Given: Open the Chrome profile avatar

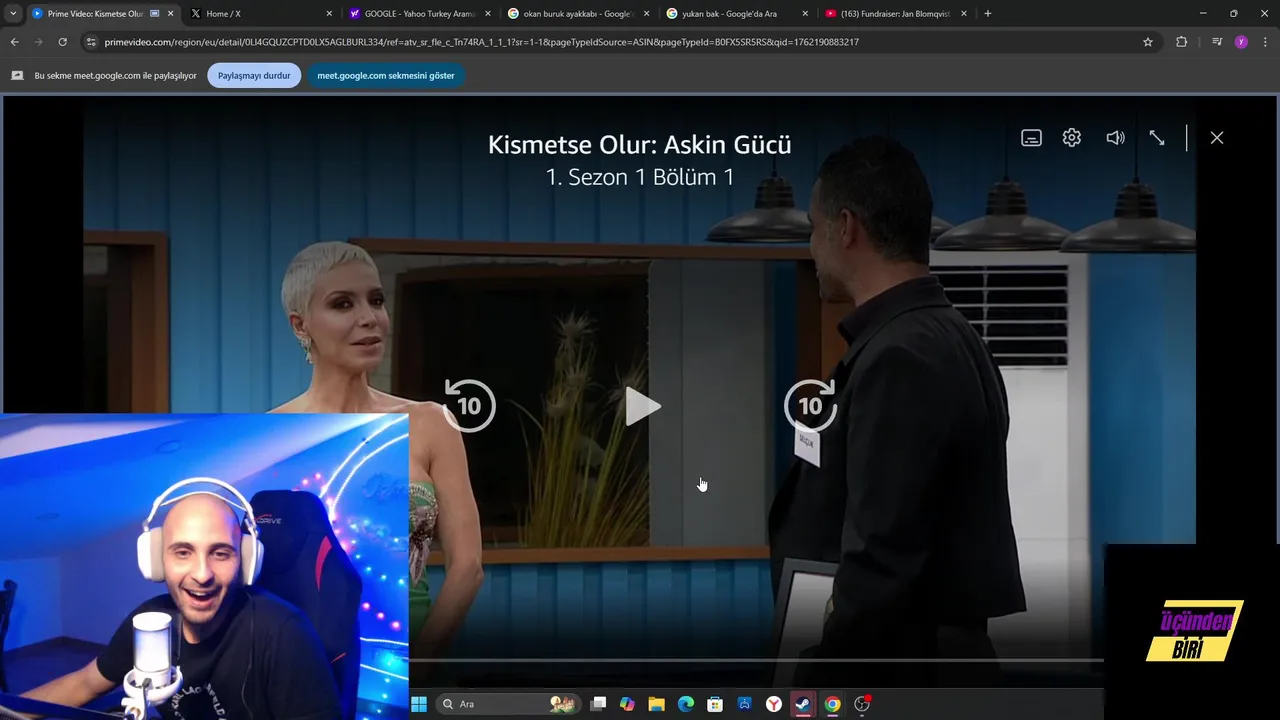Looking at the screenshot, I should tap(1241, 42).
